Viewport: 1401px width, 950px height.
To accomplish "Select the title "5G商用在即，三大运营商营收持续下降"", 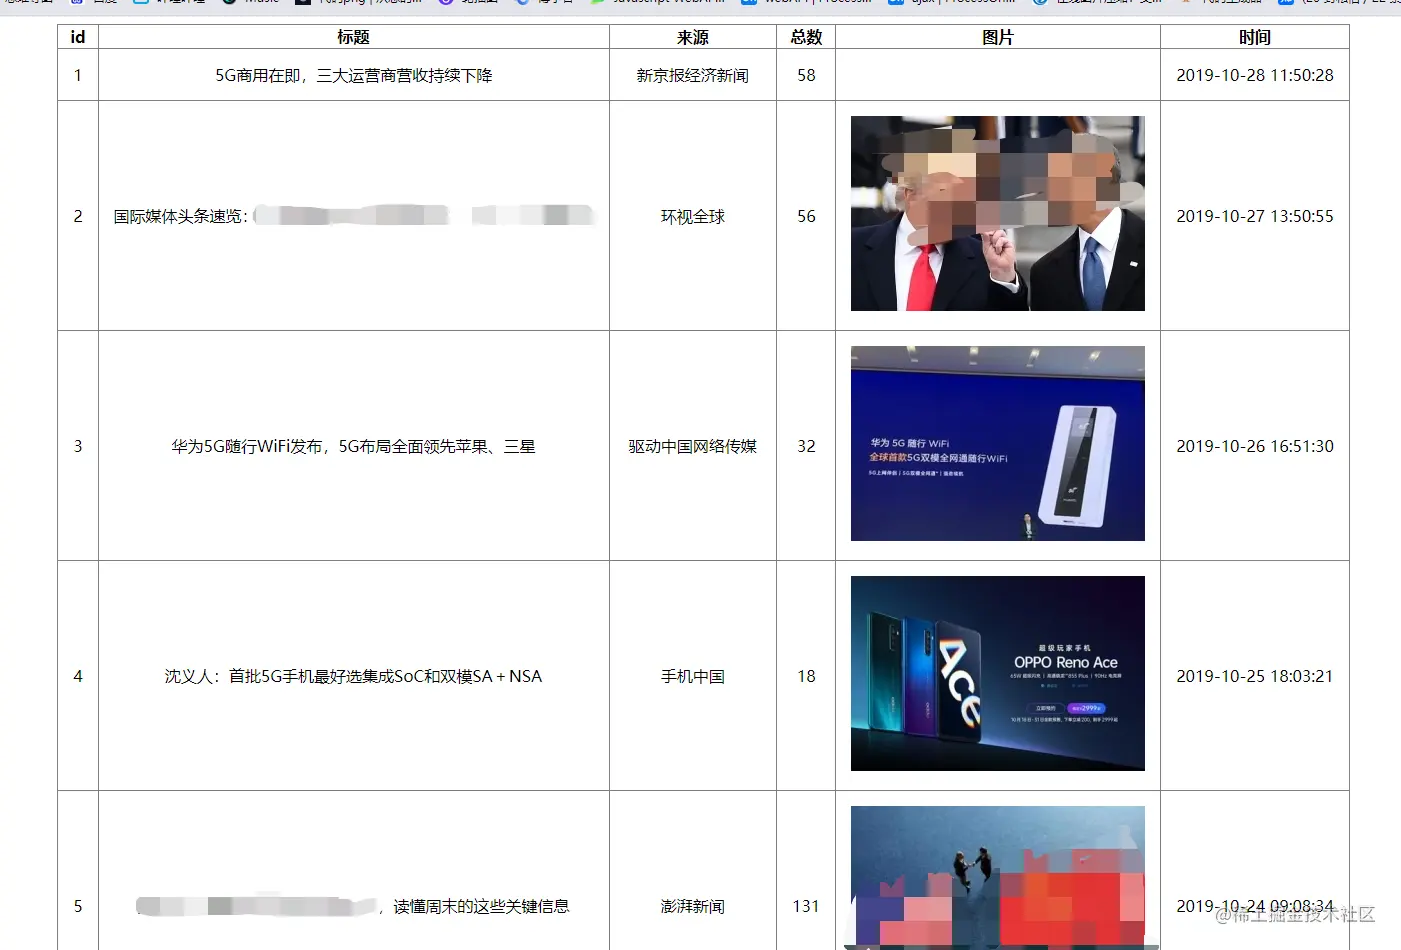I will (x=354, y=76).
